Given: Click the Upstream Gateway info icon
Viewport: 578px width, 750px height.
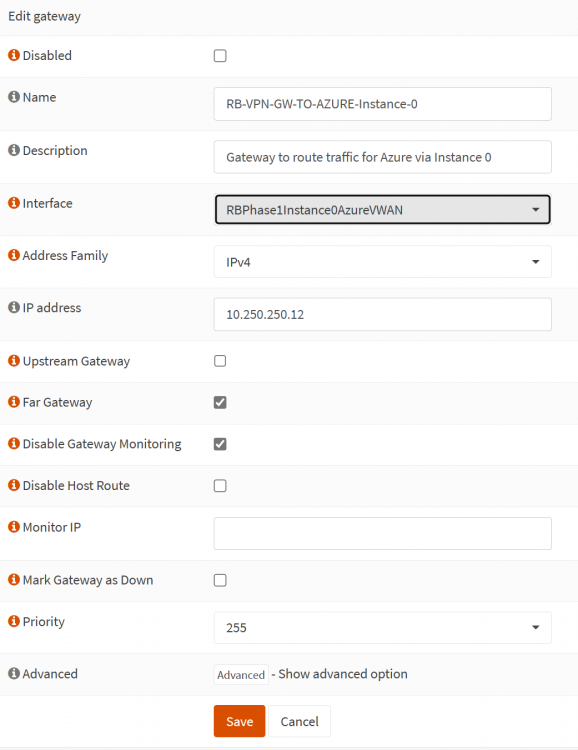Looking at the screenshot, I should pos(14,361).
